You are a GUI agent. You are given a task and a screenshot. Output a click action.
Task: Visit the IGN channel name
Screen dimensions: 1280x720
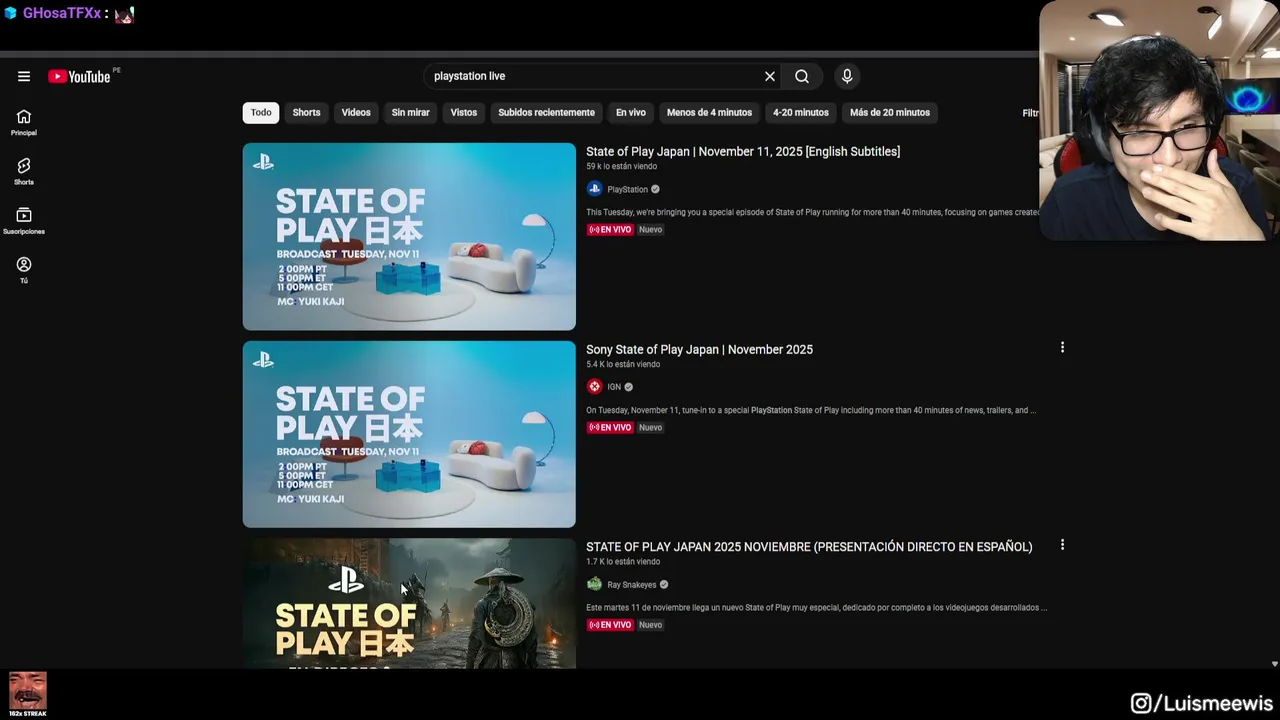point(614,387)
